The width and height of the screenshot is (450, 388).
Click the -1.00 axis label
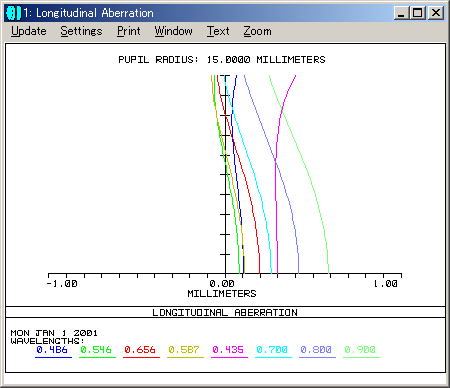tap(62, 284)
